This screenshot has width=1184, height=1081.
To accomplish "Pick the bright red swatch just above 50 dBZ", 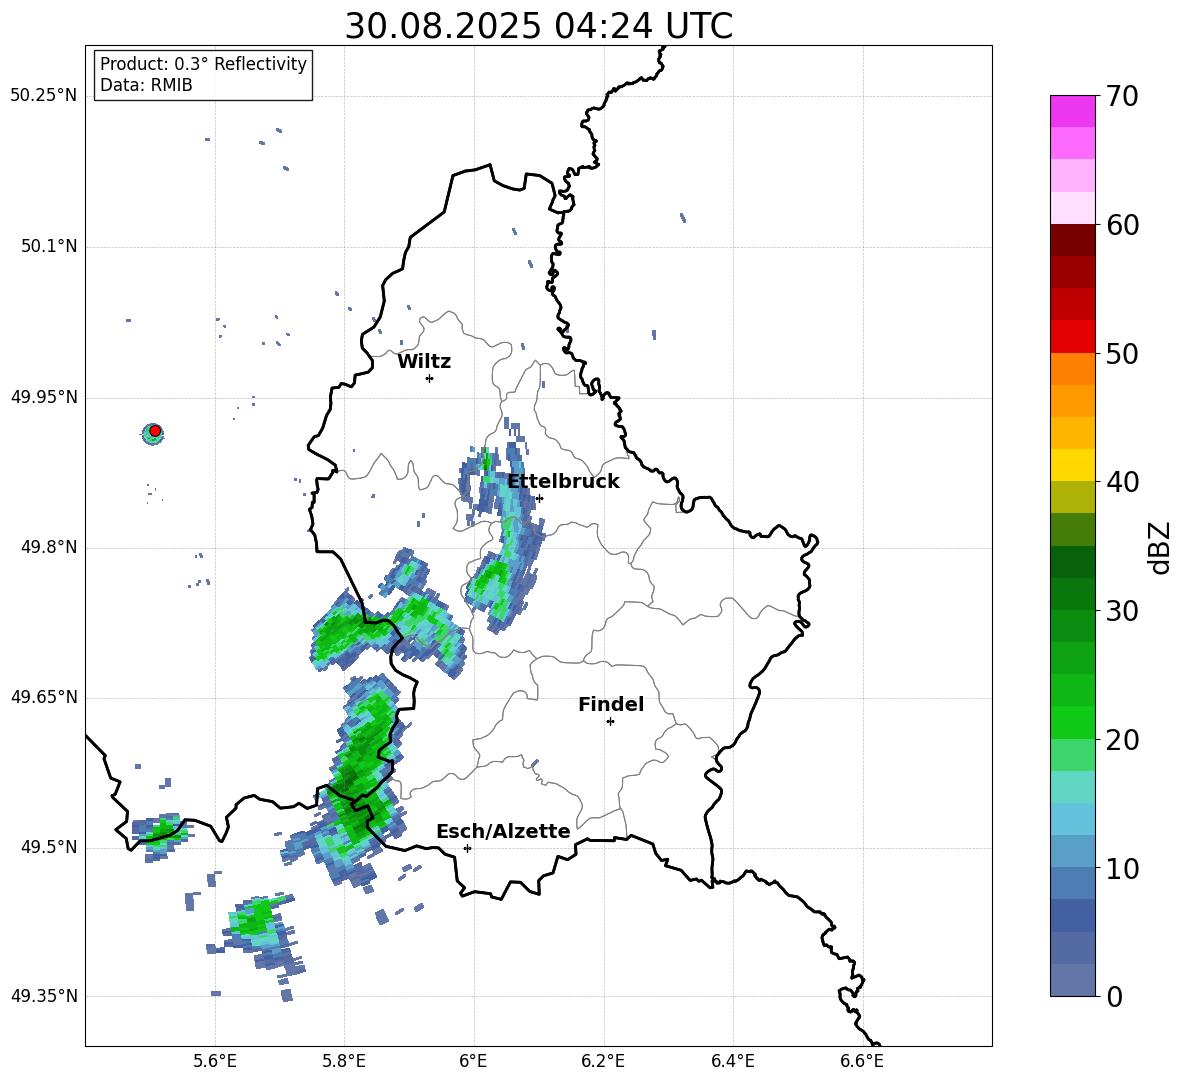I will click(x=1072, y=337).
